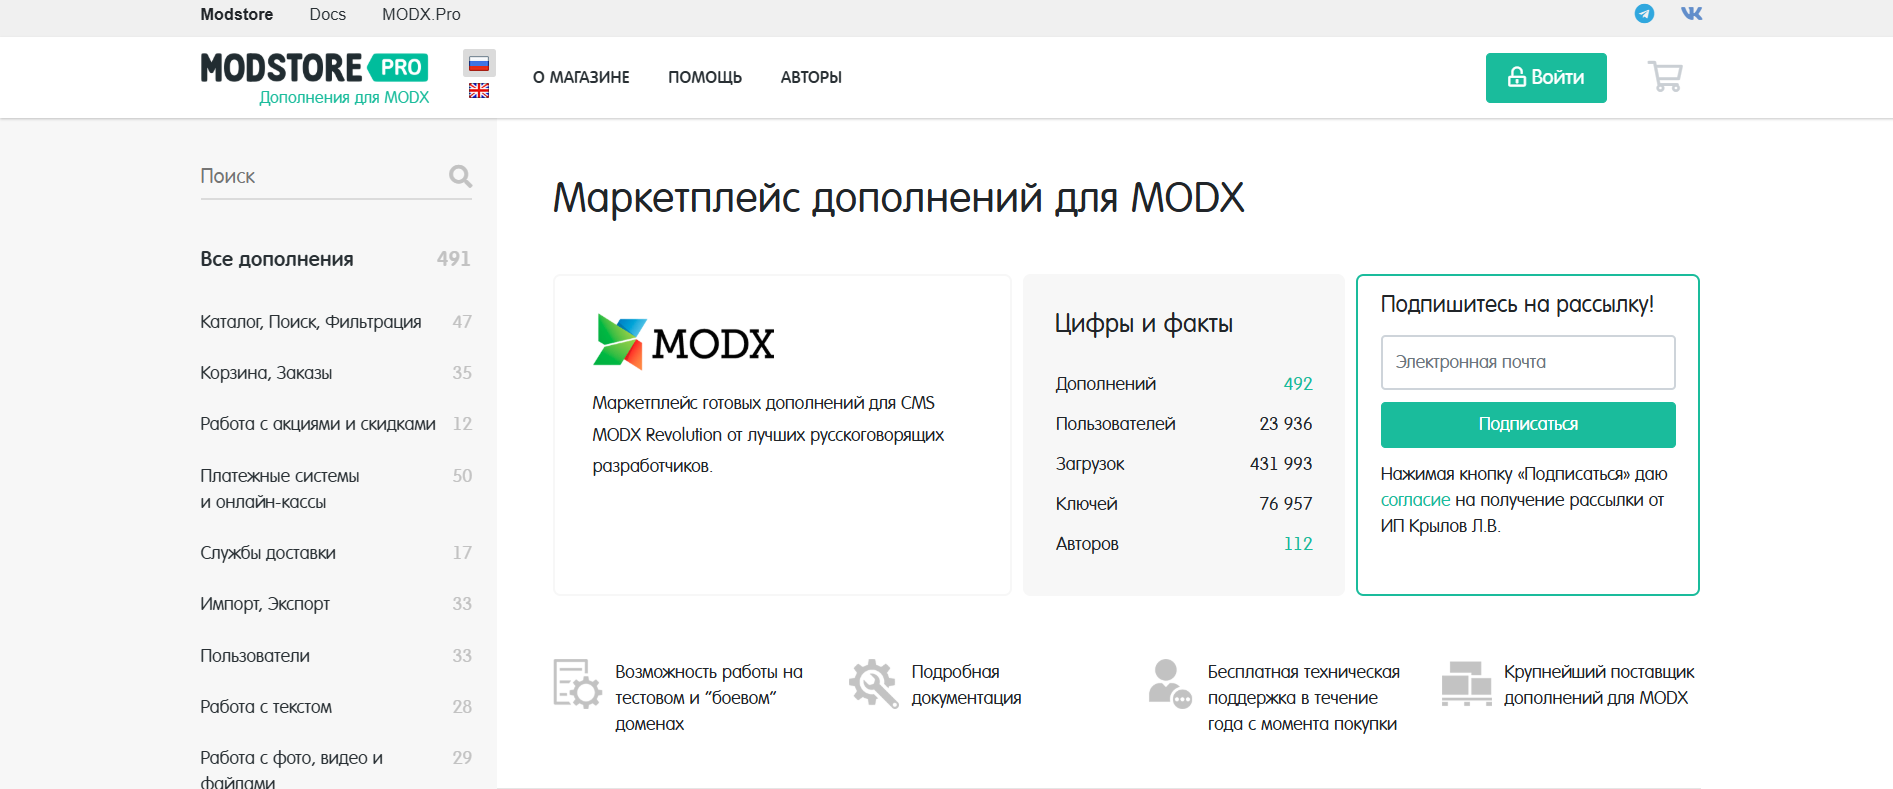Image resolution: width=1893 pixels, height=789 pixels.
Task: Open the Telegram channel icon
Action: tap(1644, 13)
